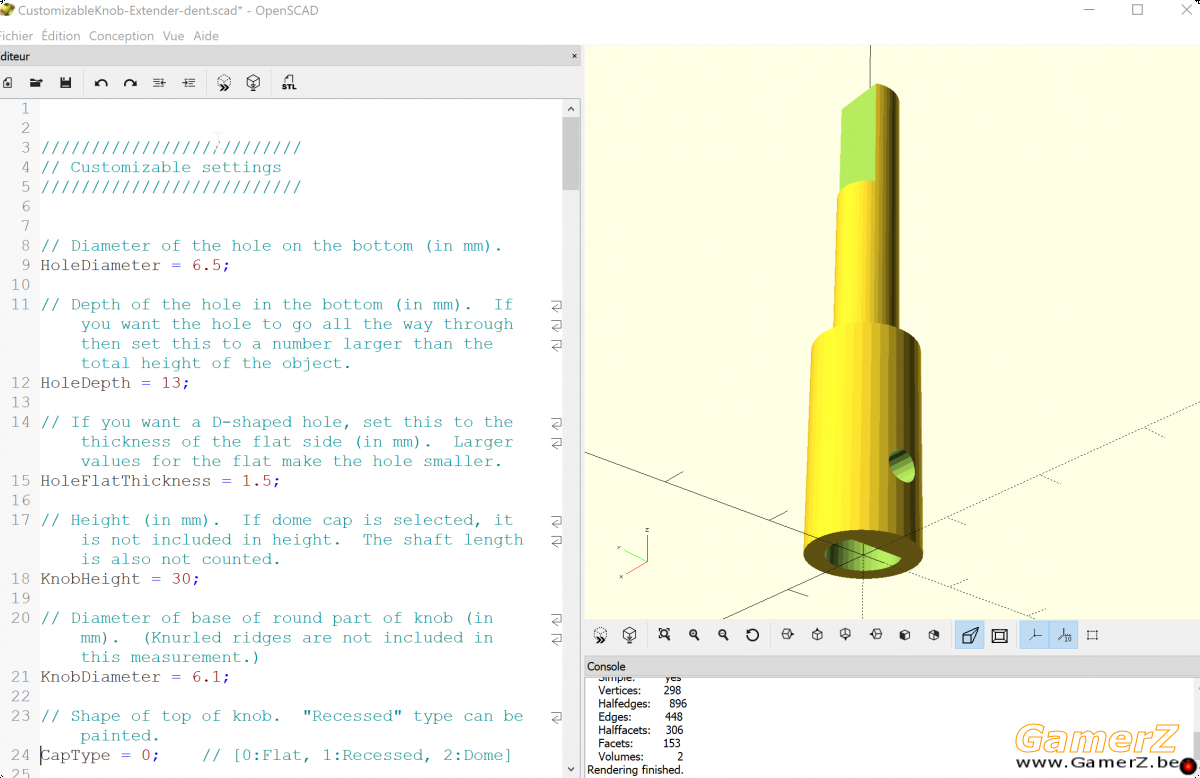Click the 'Vertices: 298' console line
Image resolution: width=1200 pixels, height=778 pixels.
click(x=640, y=691)
